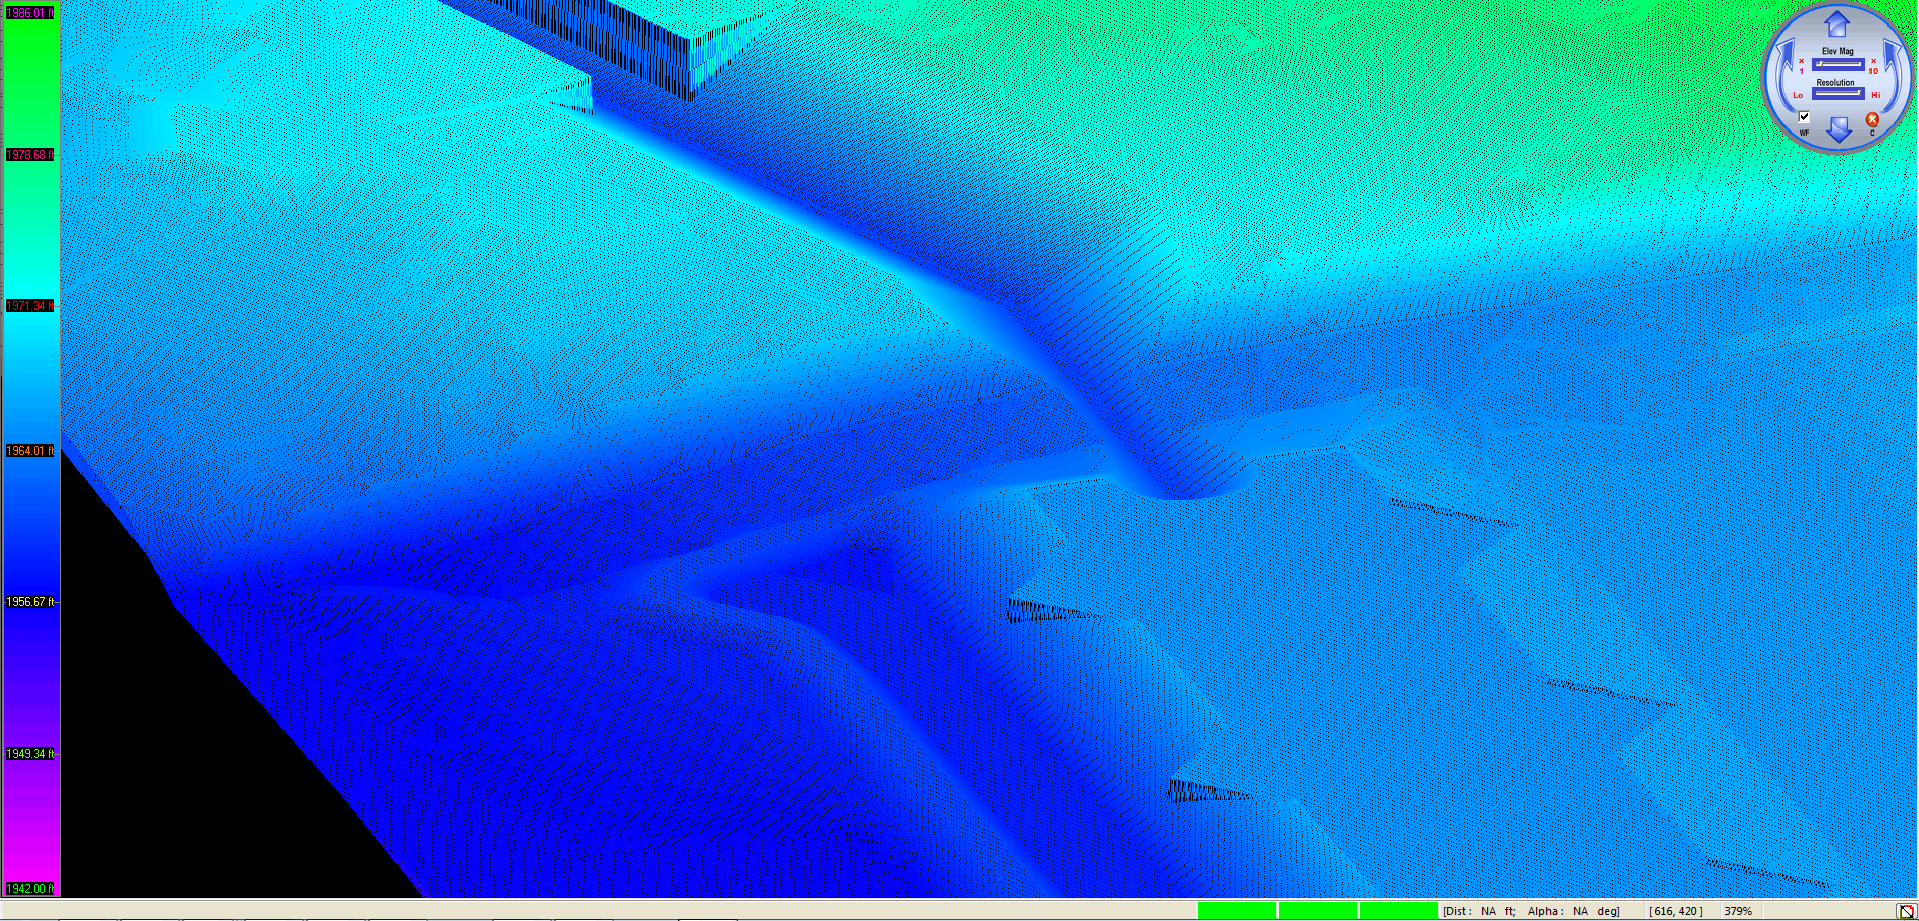Enable the WF wireframe checkbox
Viewport: 1919px width, 921px height.
point(1804,116)
